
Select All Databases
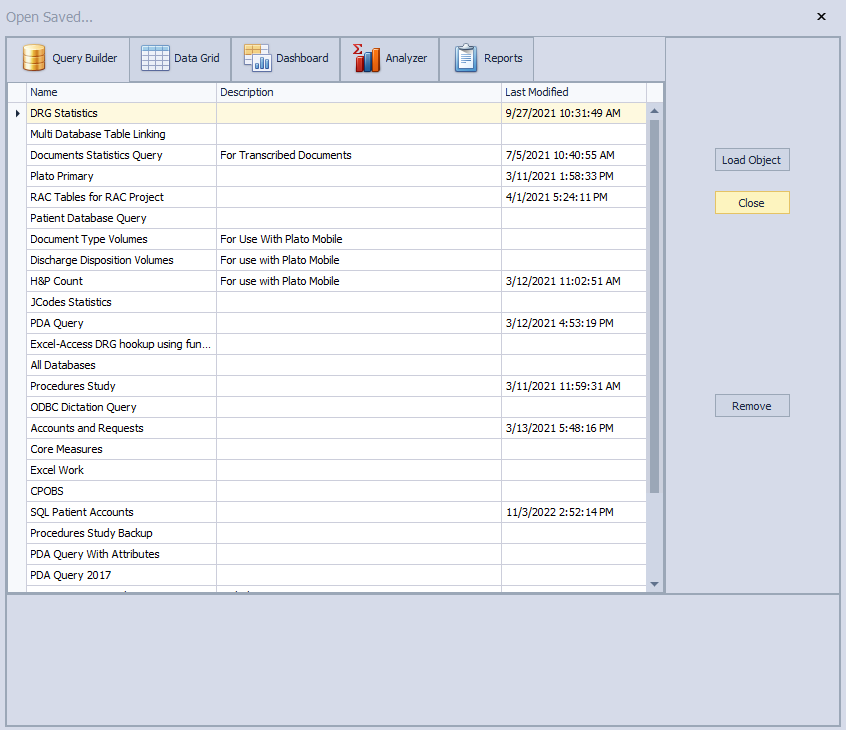(x=336, y=365)
